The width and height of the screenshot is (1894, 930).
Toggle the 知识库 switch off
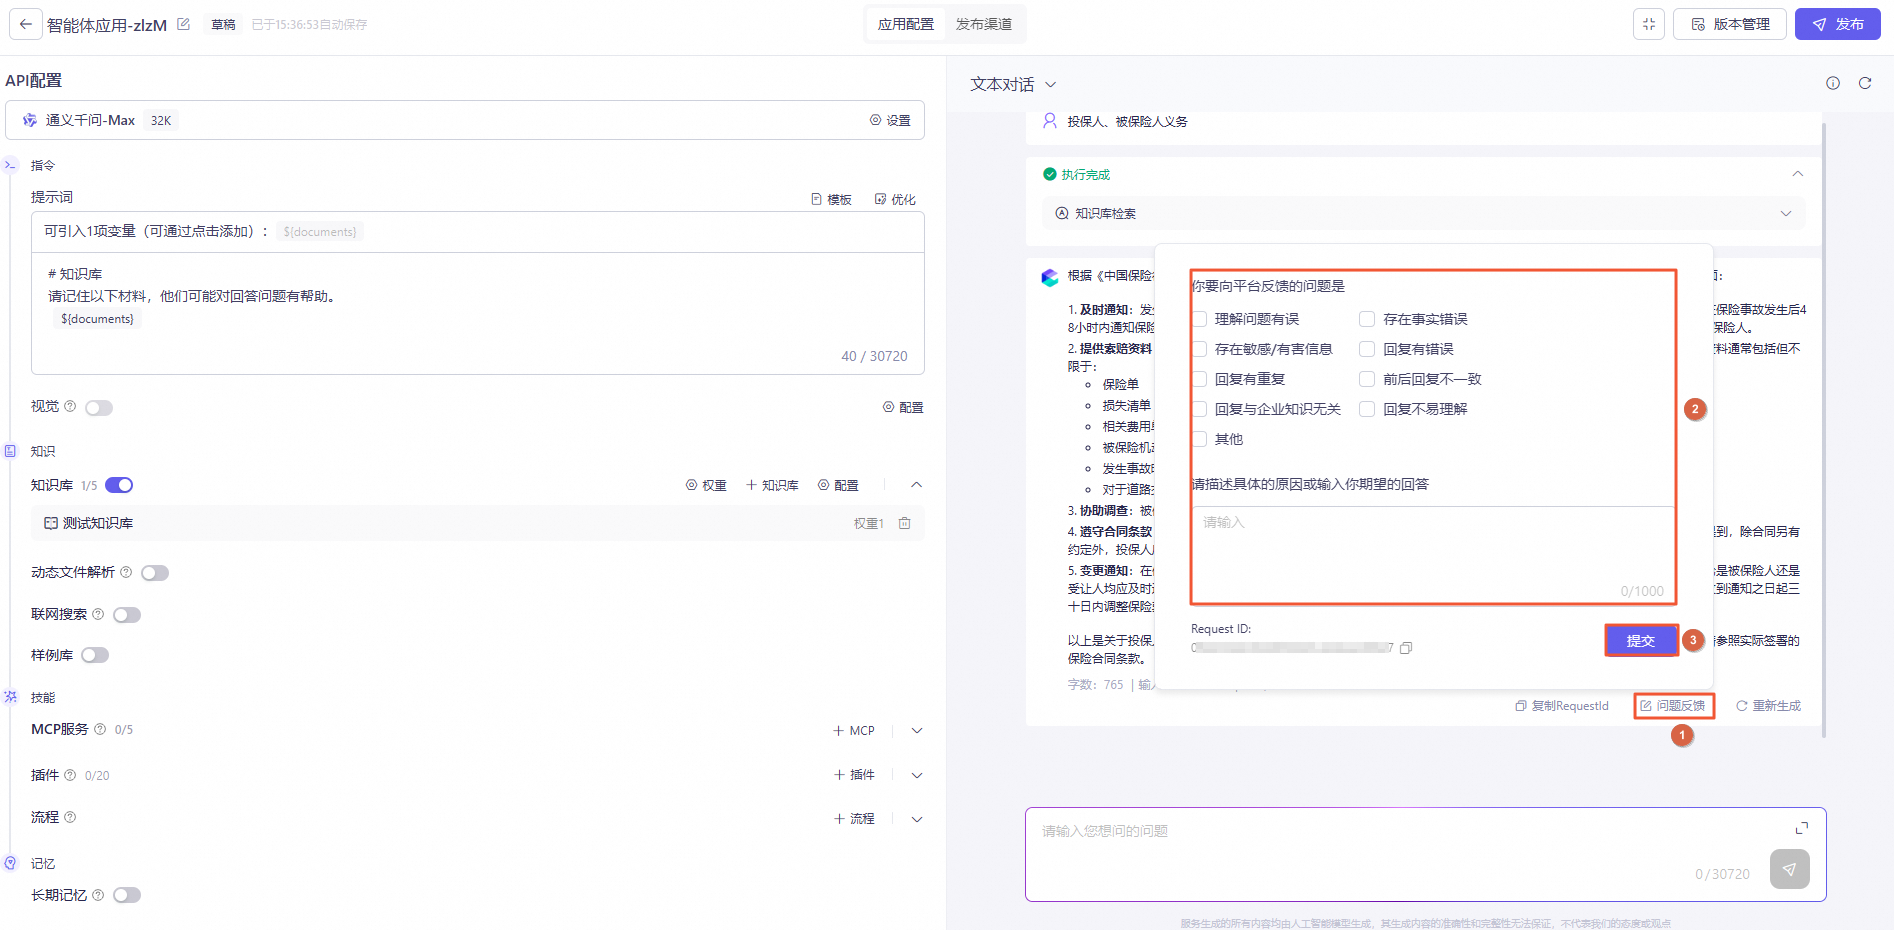(119, 485)
